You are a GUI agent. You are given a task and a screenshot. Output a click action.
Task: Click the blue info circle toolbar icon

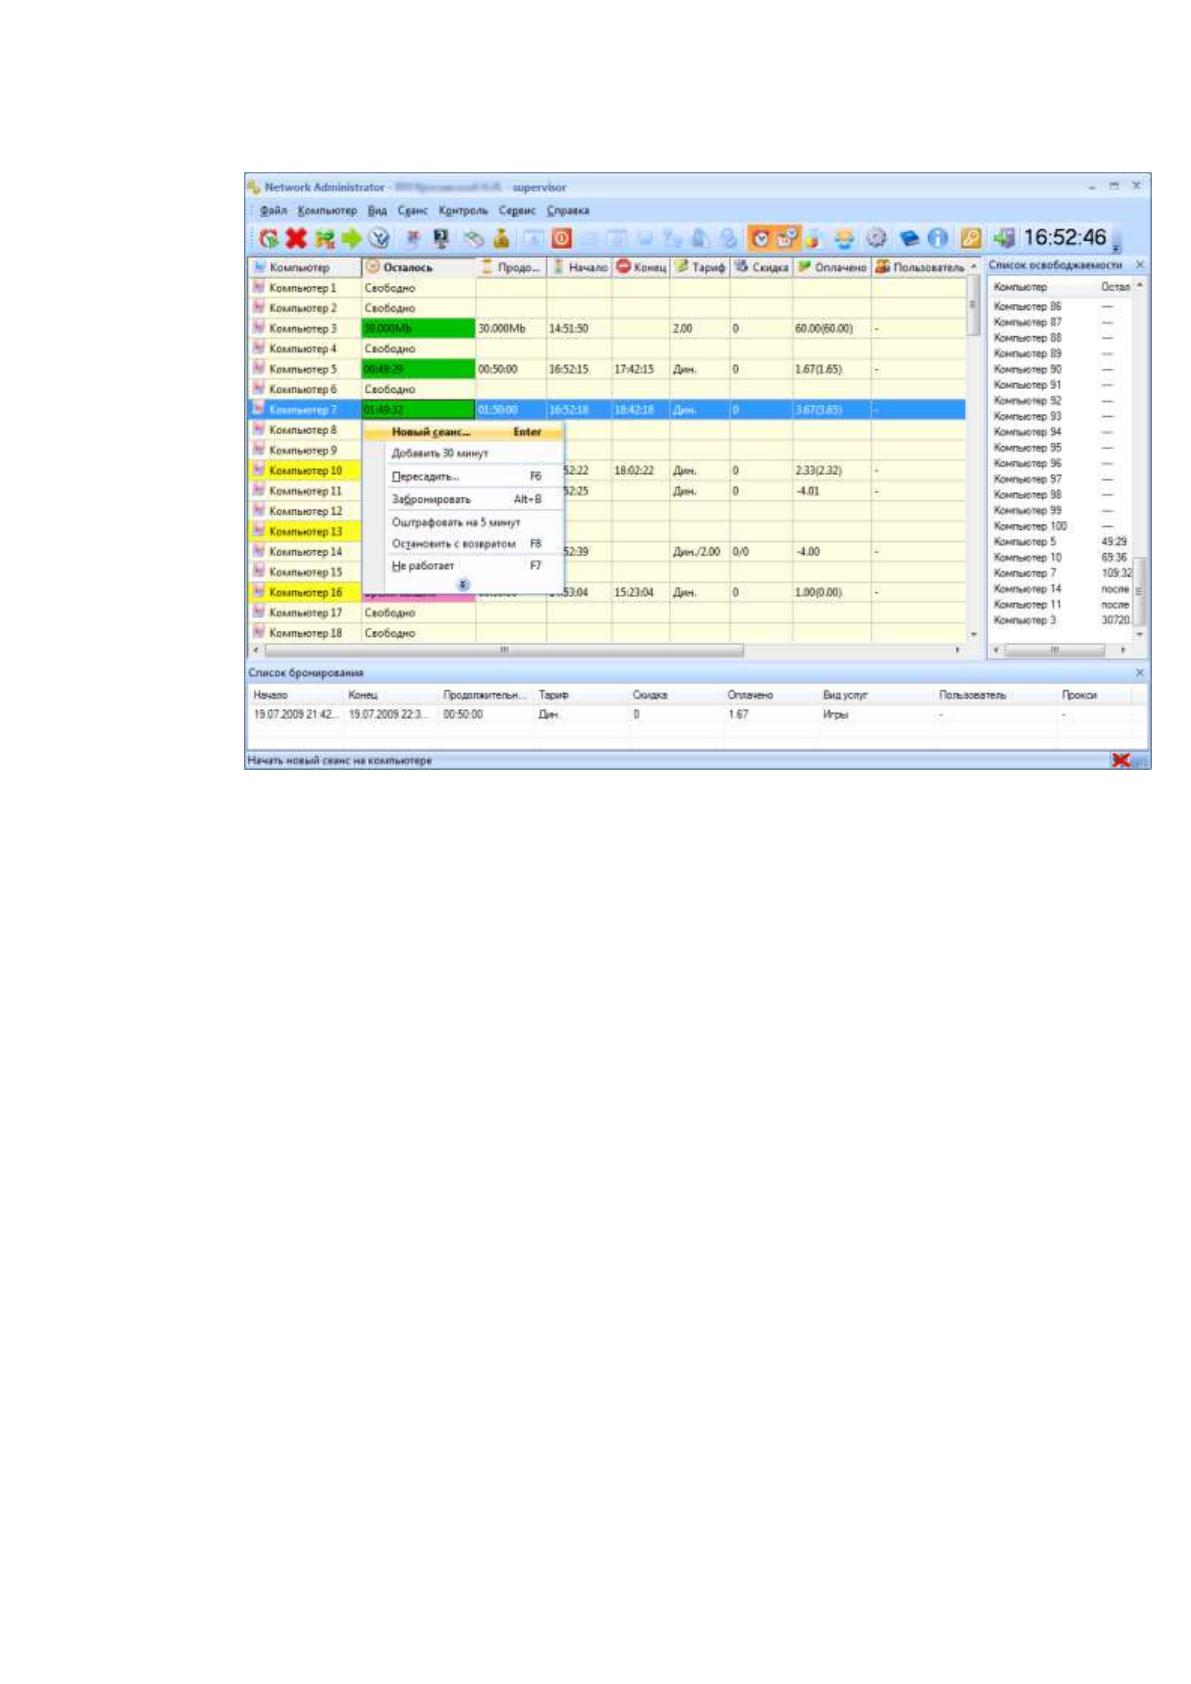[937, 238]
